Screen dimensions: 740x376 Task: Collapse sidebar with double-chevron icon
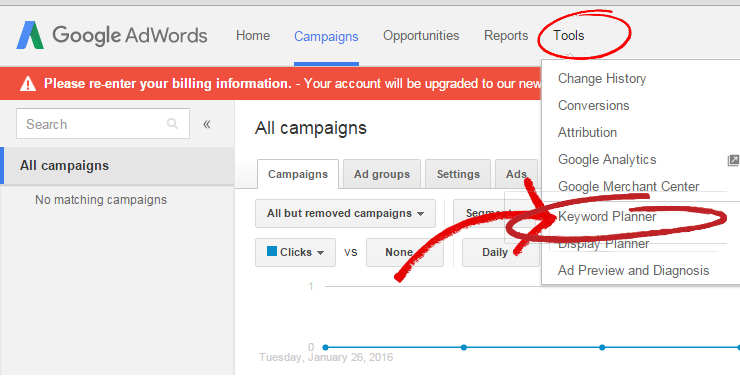pos(207,124)
